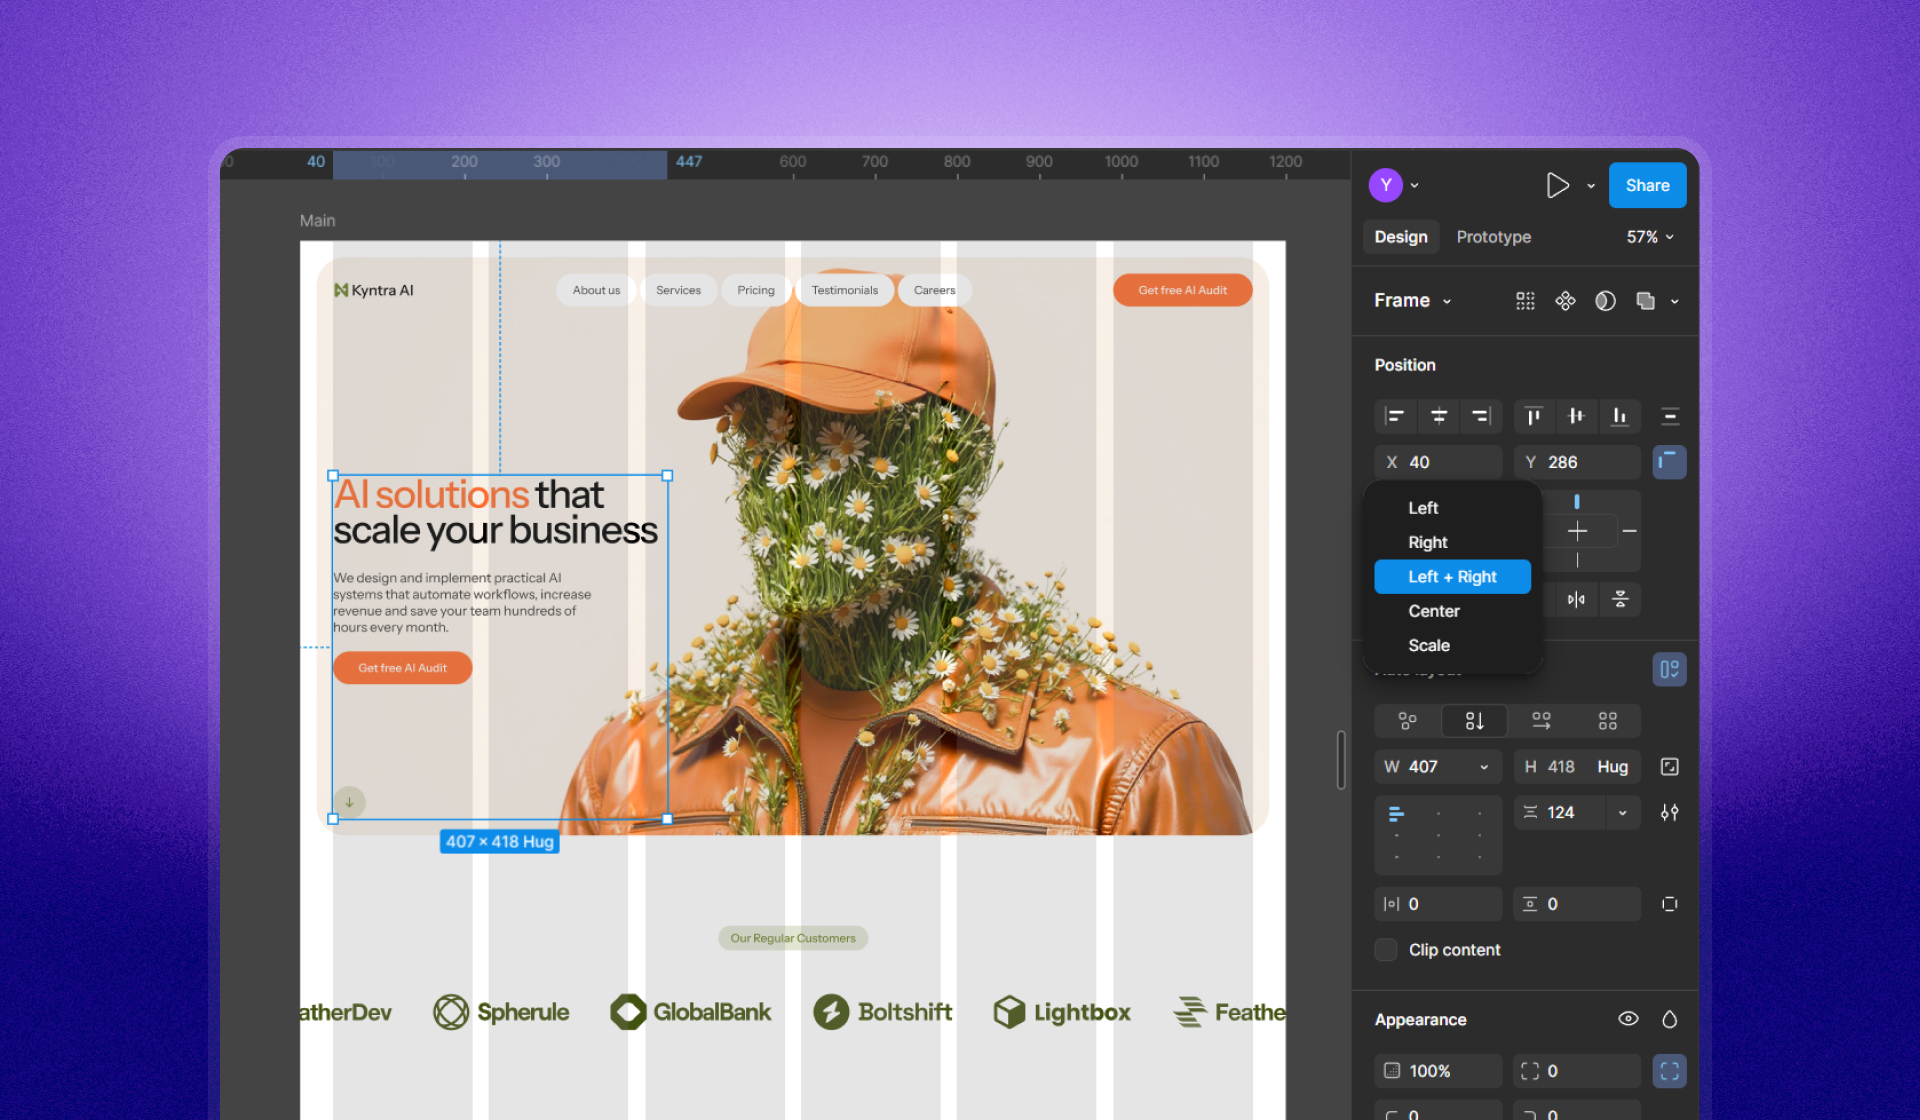Align horizontal centers icon
Screen dimensions: 1920x1120
(1438, 416)
